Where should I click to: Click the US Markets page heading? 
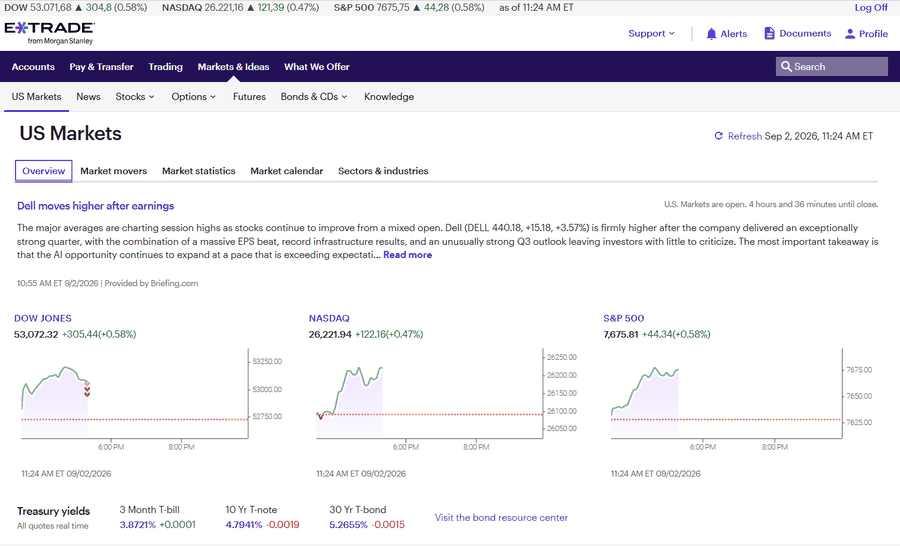tap(71, 133)
